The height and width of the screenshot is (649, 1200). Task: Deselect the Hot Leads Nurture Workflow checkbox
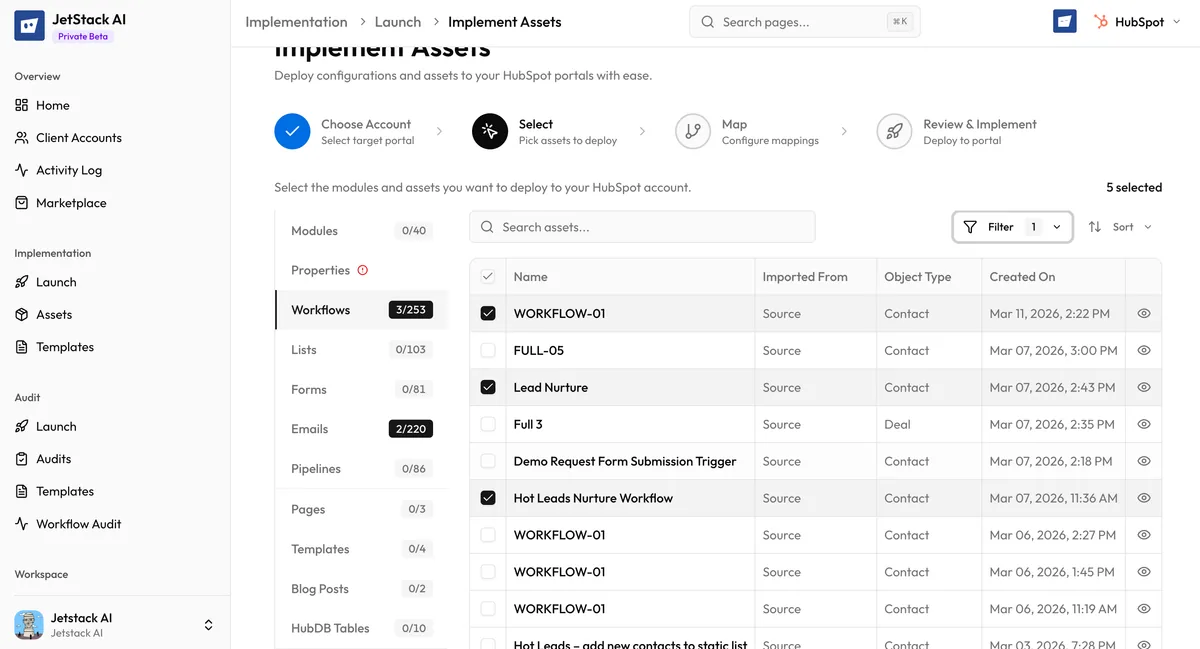[x=487, y=498]
